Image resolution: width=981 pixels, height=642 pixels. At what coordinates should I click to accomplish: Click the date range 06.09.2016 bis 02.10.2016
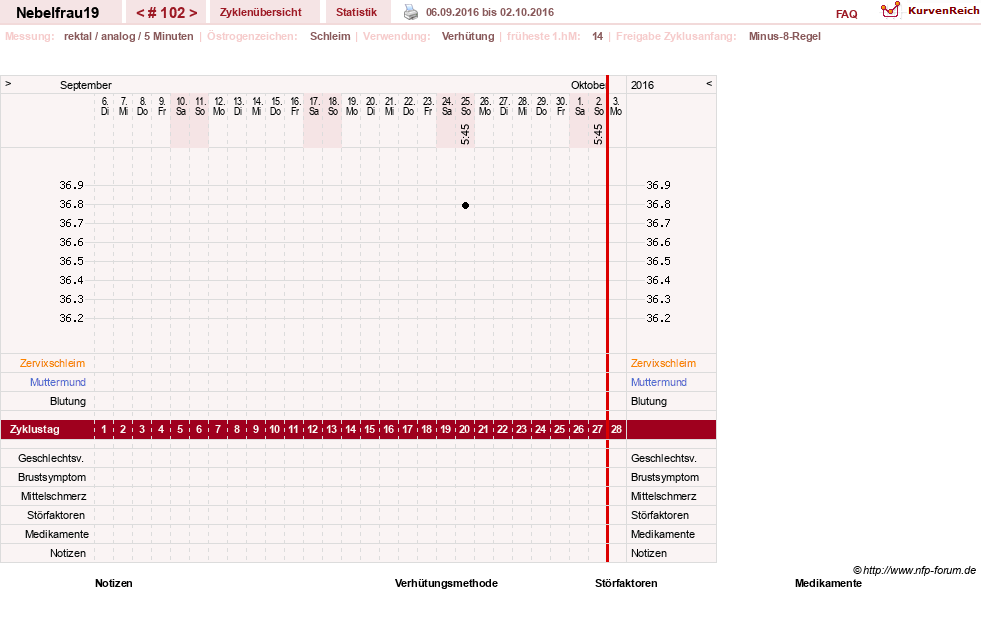[490, 12]
